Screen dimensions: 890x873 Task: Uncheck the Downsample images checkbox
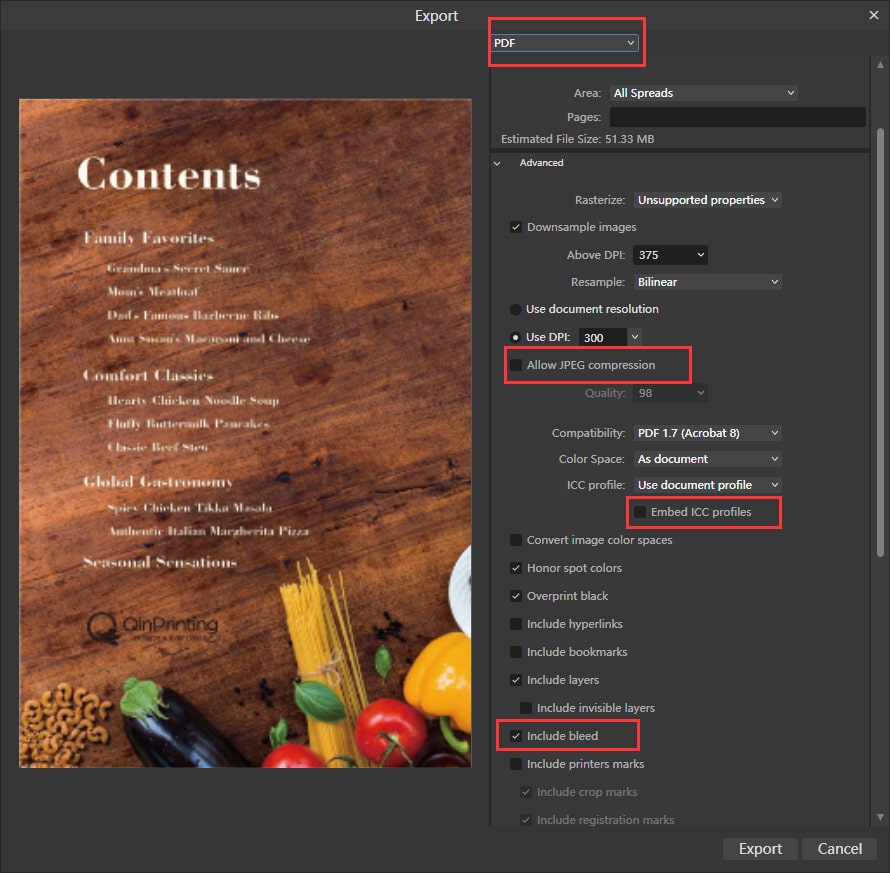click(x=516, y=227)
